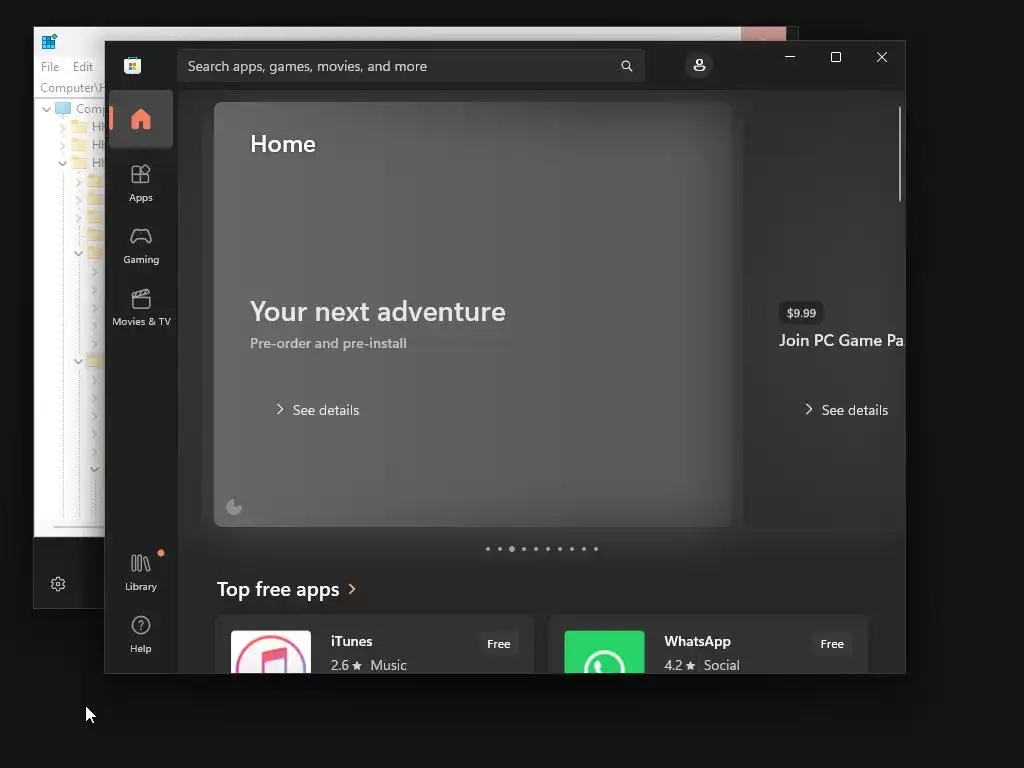Click the search apps, games, movies field
The image size is (1024, 768).
[x=411, y=66]
